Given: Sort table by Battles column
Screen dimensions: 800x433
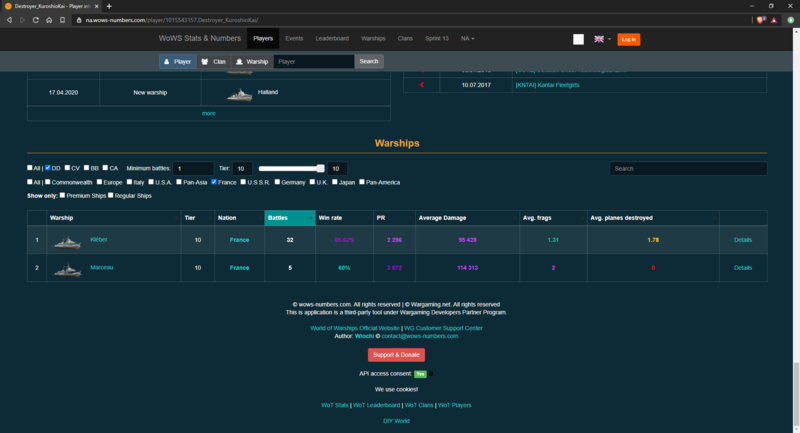Looking at the screenshot, I should pyautogui.click(x=288, y=217).
